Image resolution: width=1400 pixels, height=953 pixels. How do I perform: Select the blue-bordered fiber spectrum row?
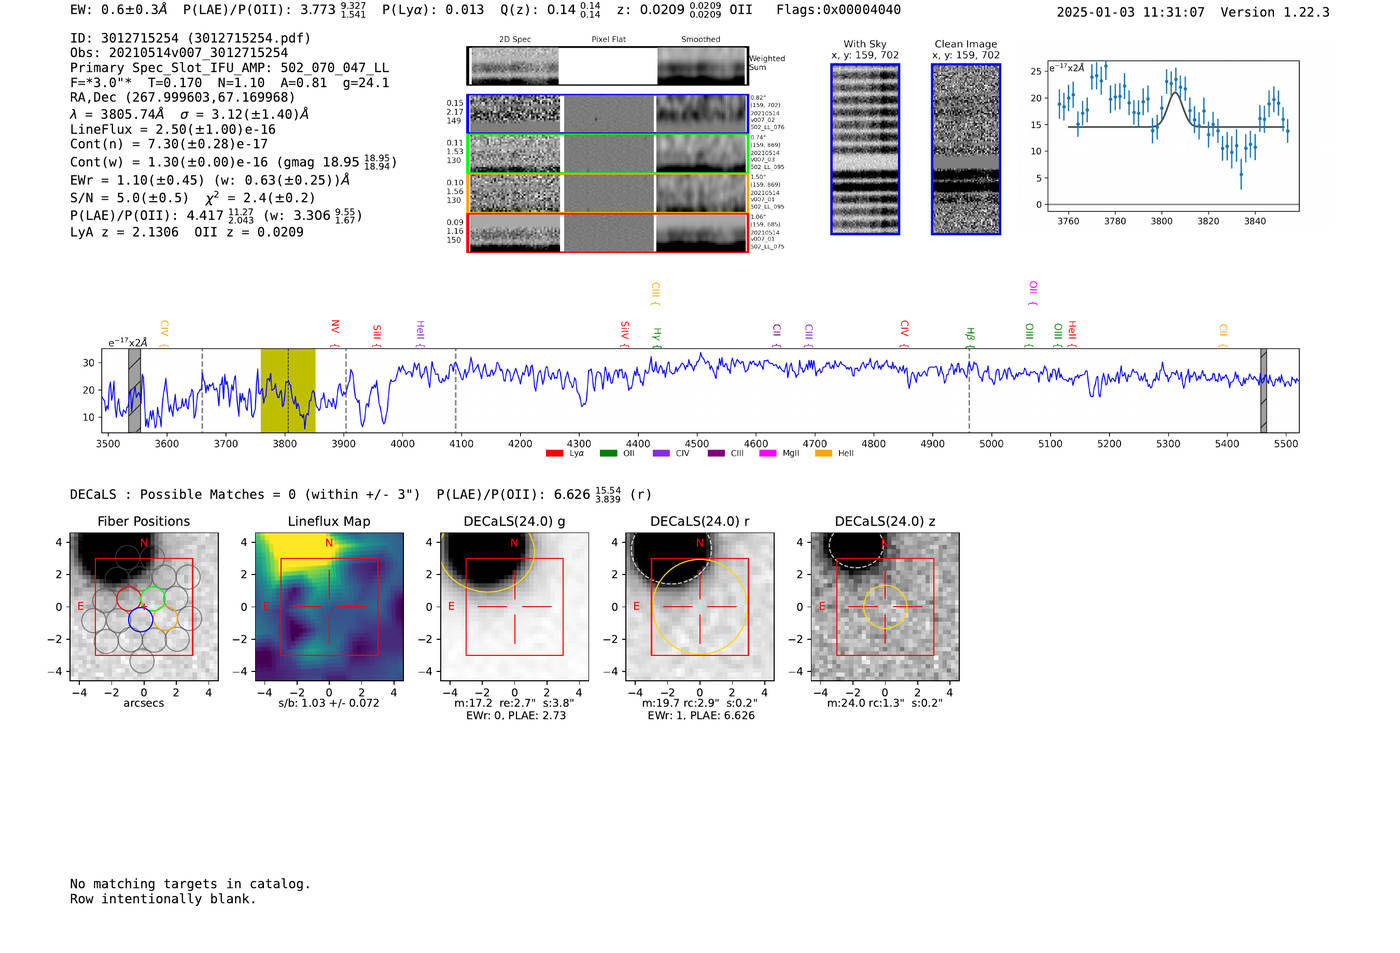[x=607, y=114]
